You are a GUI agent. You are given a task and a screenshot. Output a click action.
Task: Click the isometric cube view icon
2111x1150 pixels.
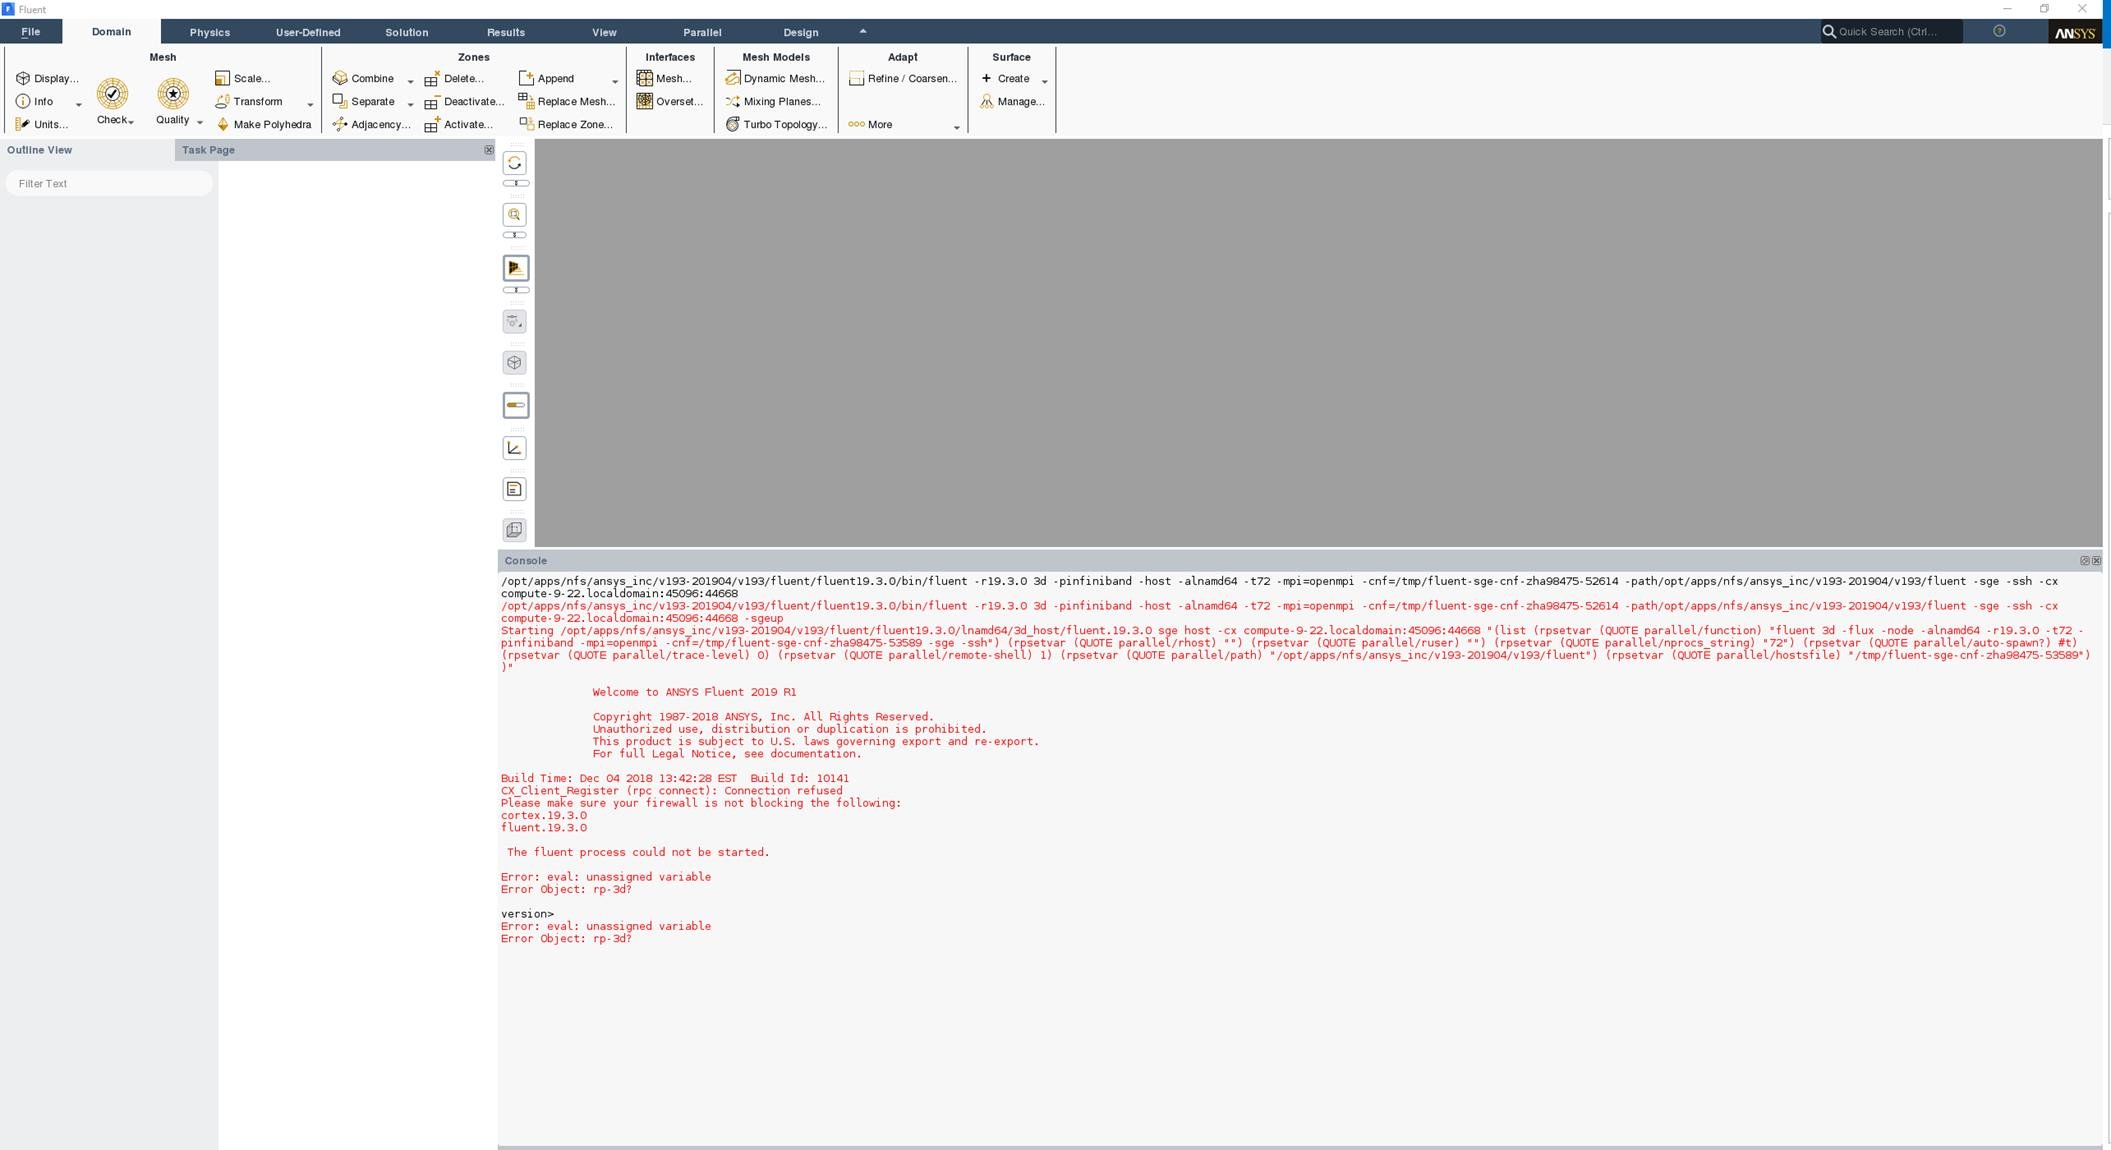[515, 363]
